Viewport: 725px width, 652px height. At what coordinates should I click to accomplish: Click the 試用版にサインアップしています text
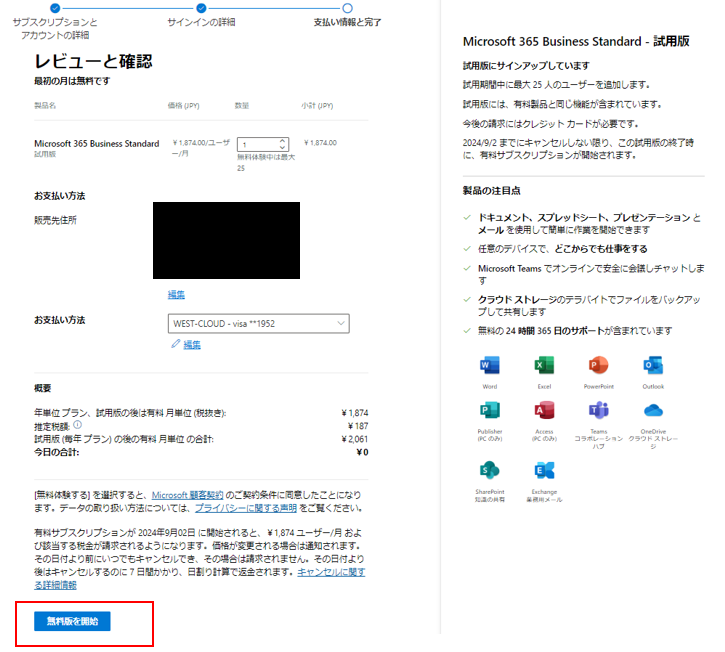click(526, 66)
